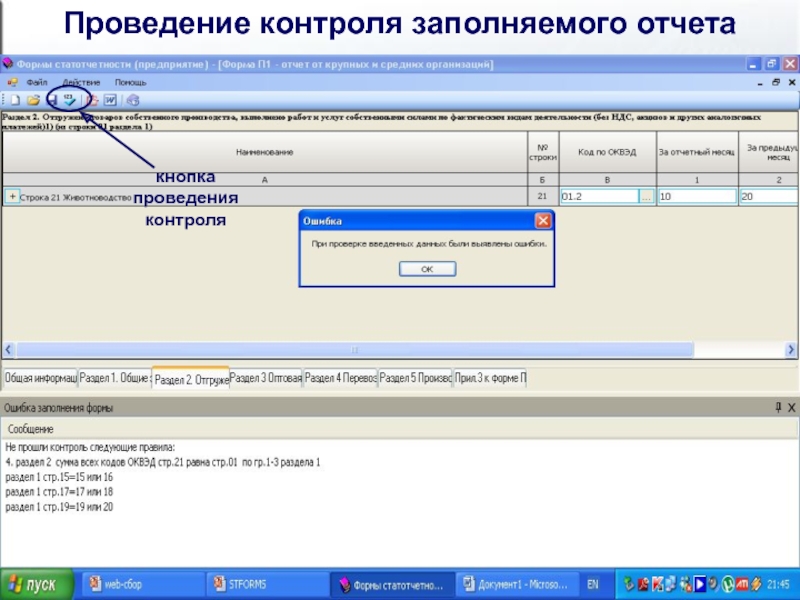Click the network computers tray icon

tap(670, 584)
